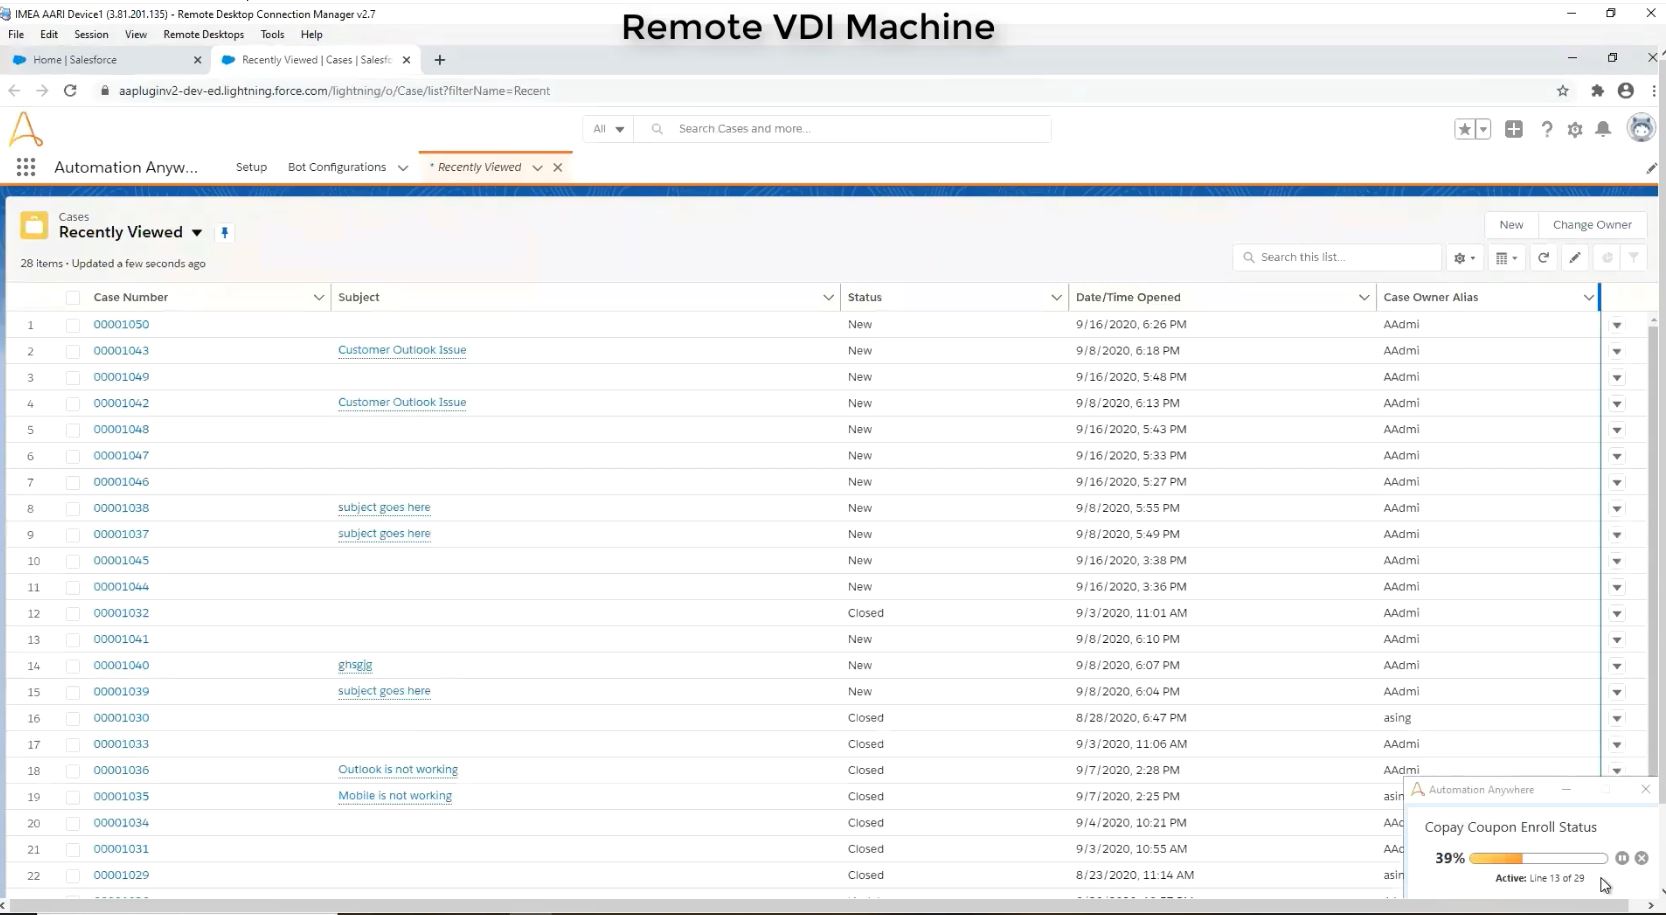
Task: Refresh the cases list
Action: [x=1543, y=258]
